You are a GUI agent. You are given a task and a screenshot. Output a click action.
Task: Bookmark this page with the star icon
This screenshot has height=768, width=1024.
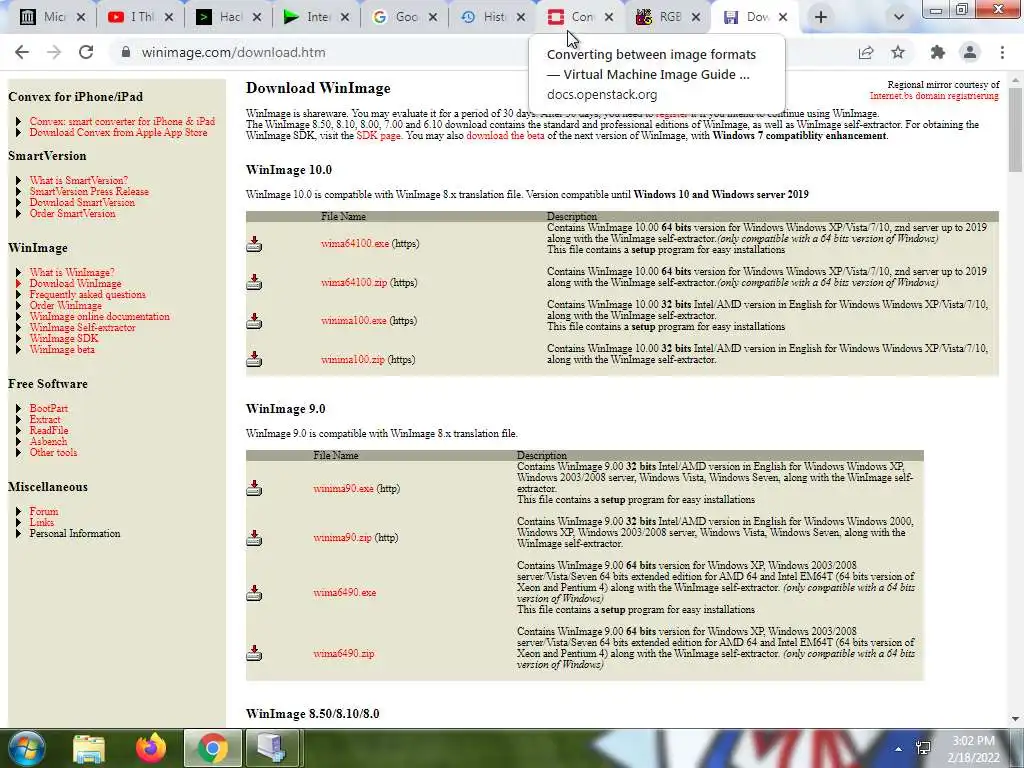tap(898, 52)
